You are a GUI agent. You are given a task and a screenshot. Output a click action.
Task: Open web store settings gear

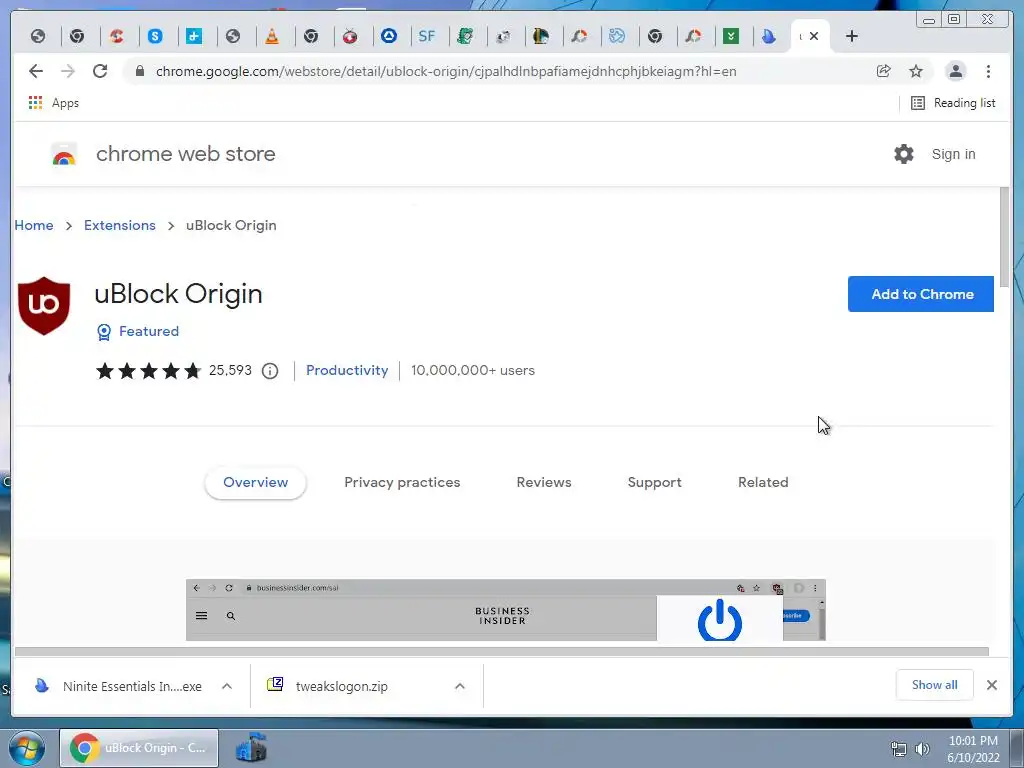tap(904, 154)
